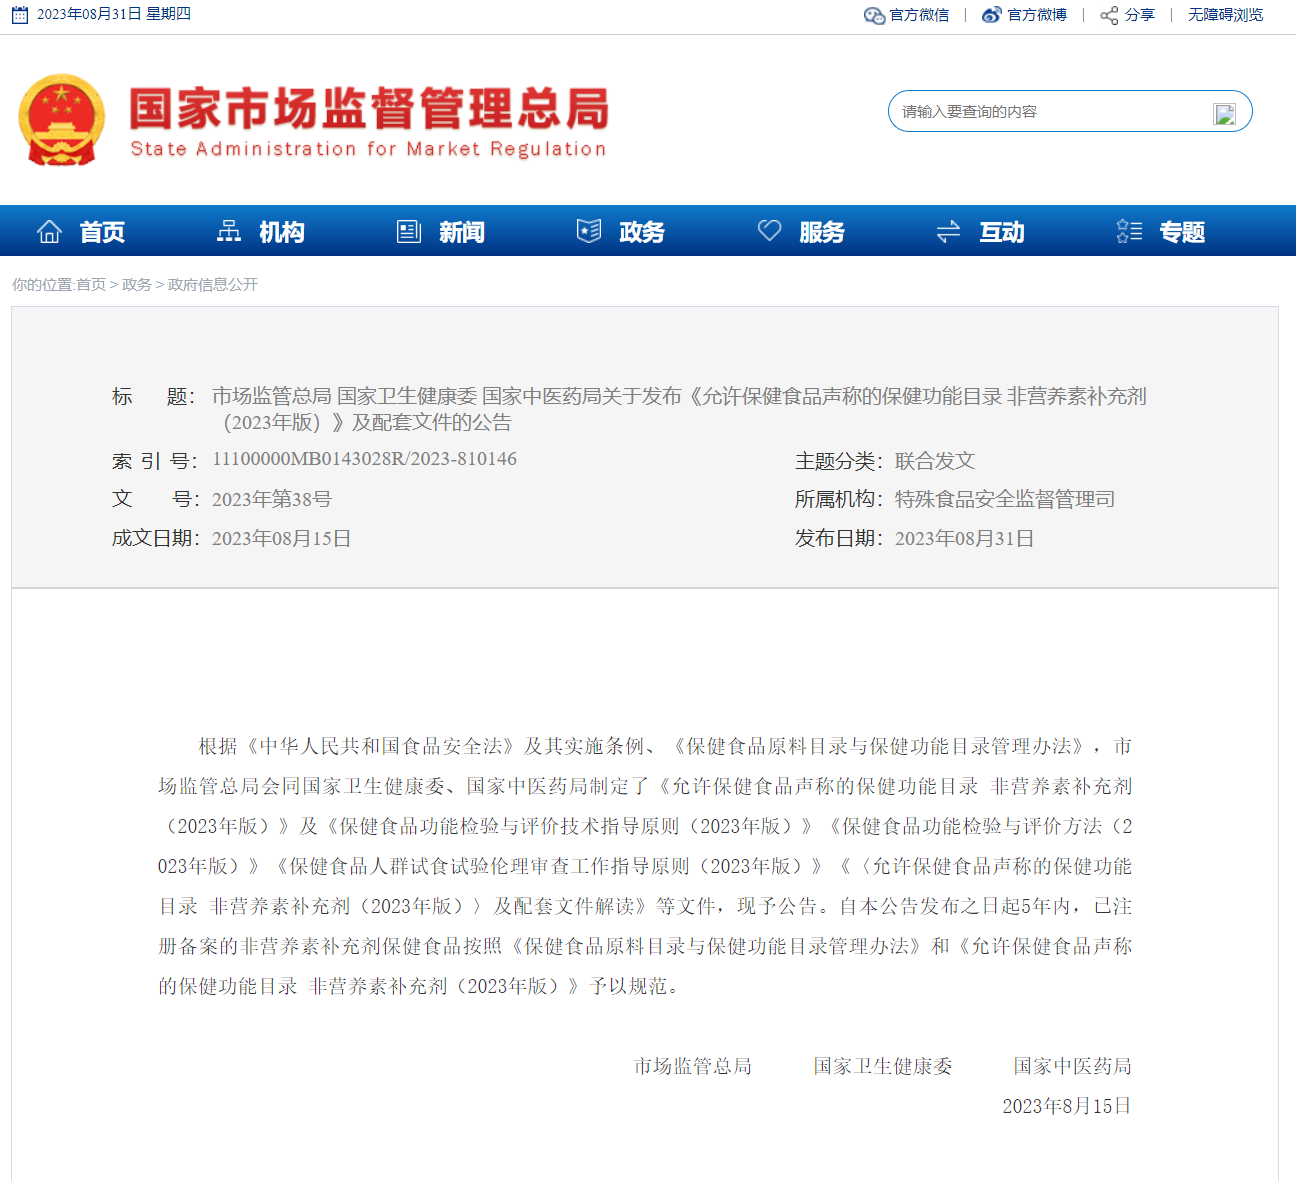Click the home icon in the nav bar
The width and height of the screenshot is (1296, 1181).
pyautogui.click(x=49, y=232)
